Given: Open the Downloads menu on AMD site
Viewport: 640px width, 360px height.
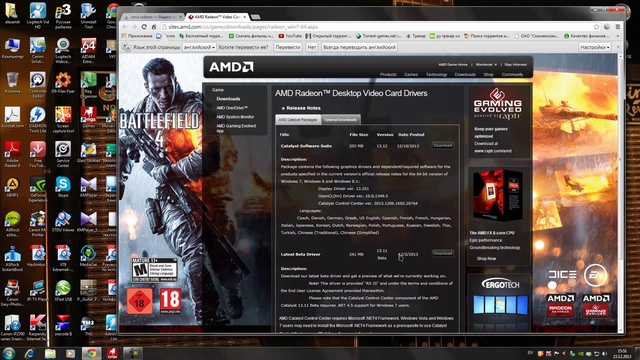Looking at the screenshot, I should tap(465, 74).
